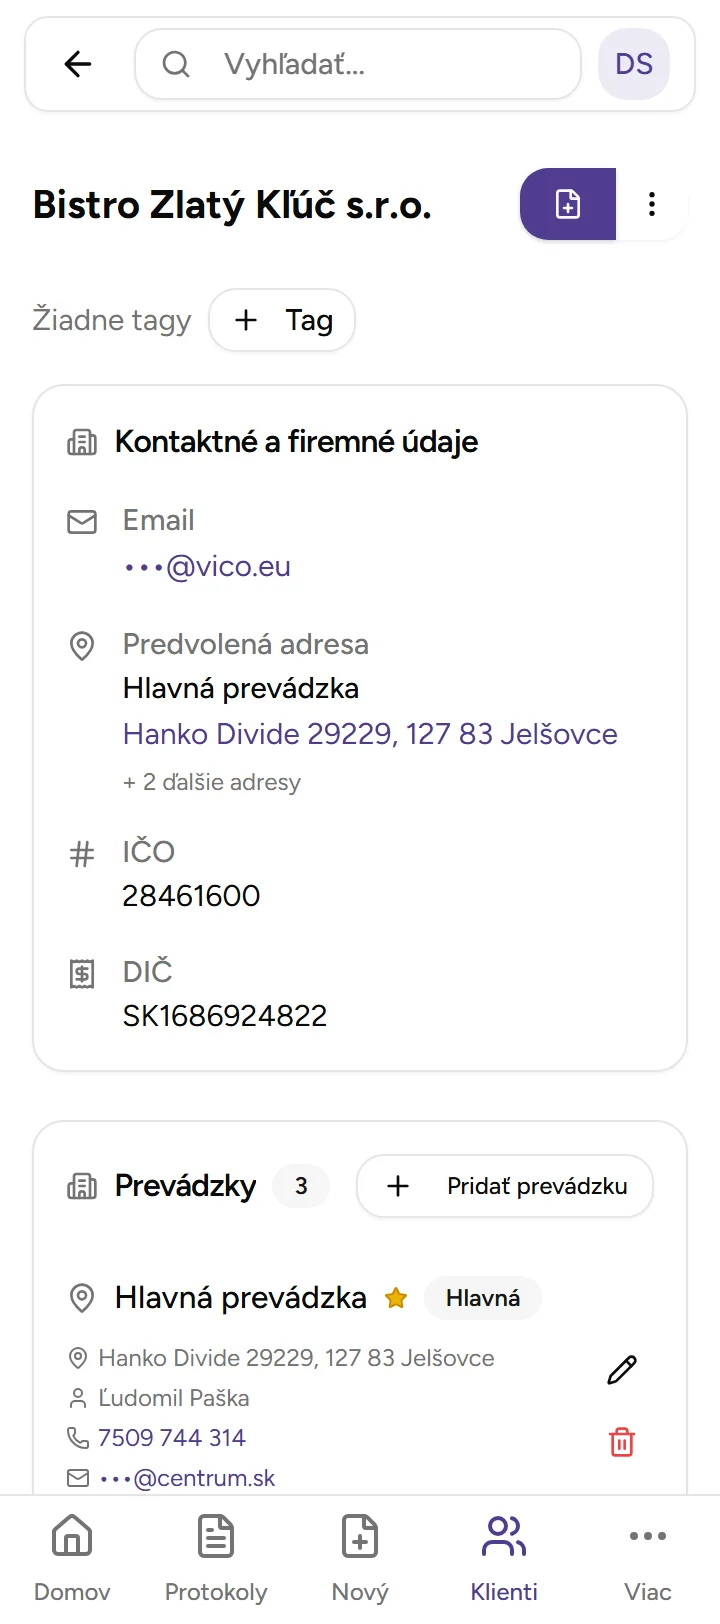The image size is (720, 1624).
Task: Open the new document icon beside client name
Action: pos(567,204)
